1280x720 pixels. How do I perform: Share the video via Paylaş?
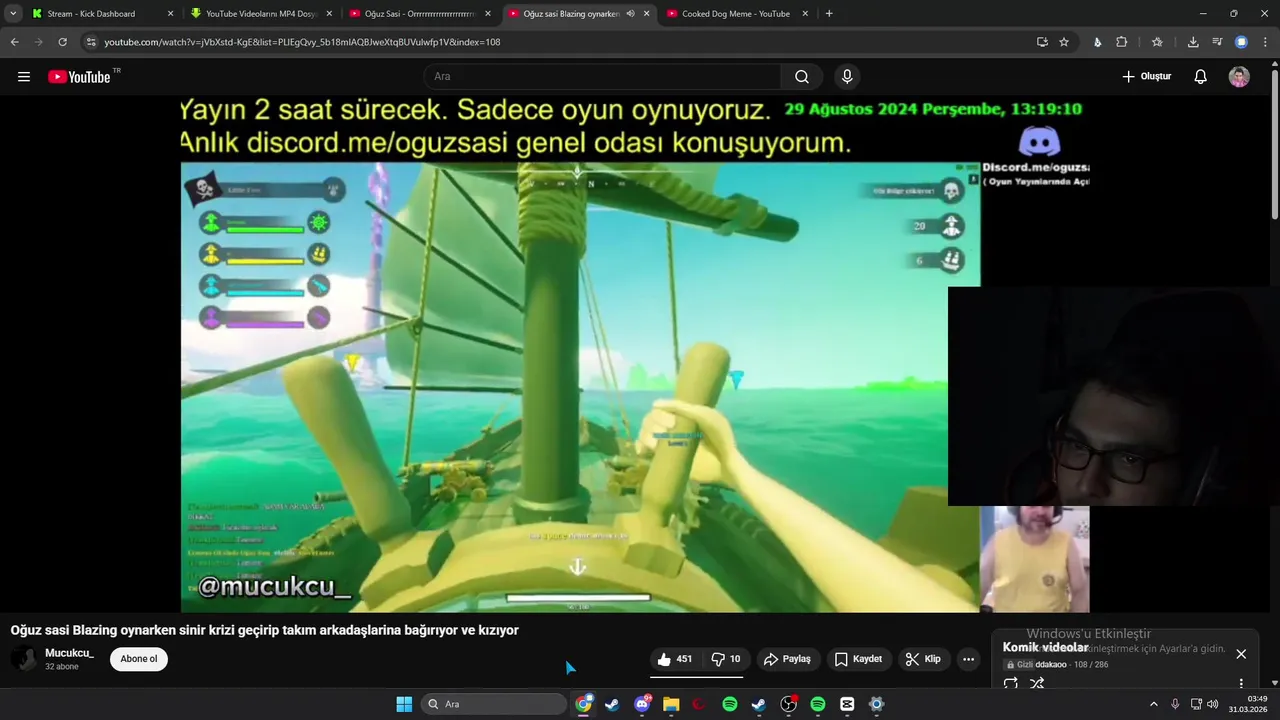coord(787,659)
